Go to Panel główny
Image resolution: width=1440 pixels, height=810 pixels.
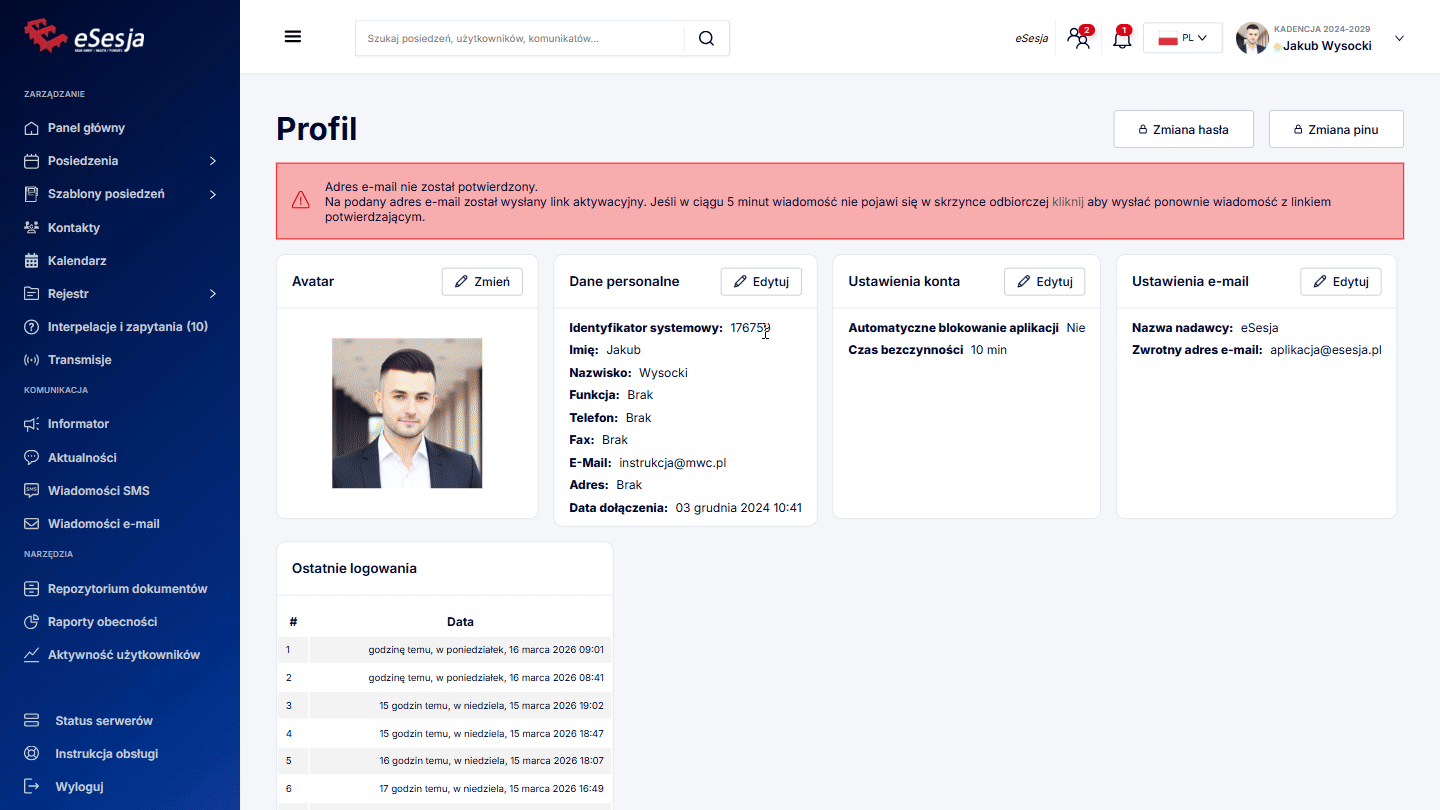[86, 128]
